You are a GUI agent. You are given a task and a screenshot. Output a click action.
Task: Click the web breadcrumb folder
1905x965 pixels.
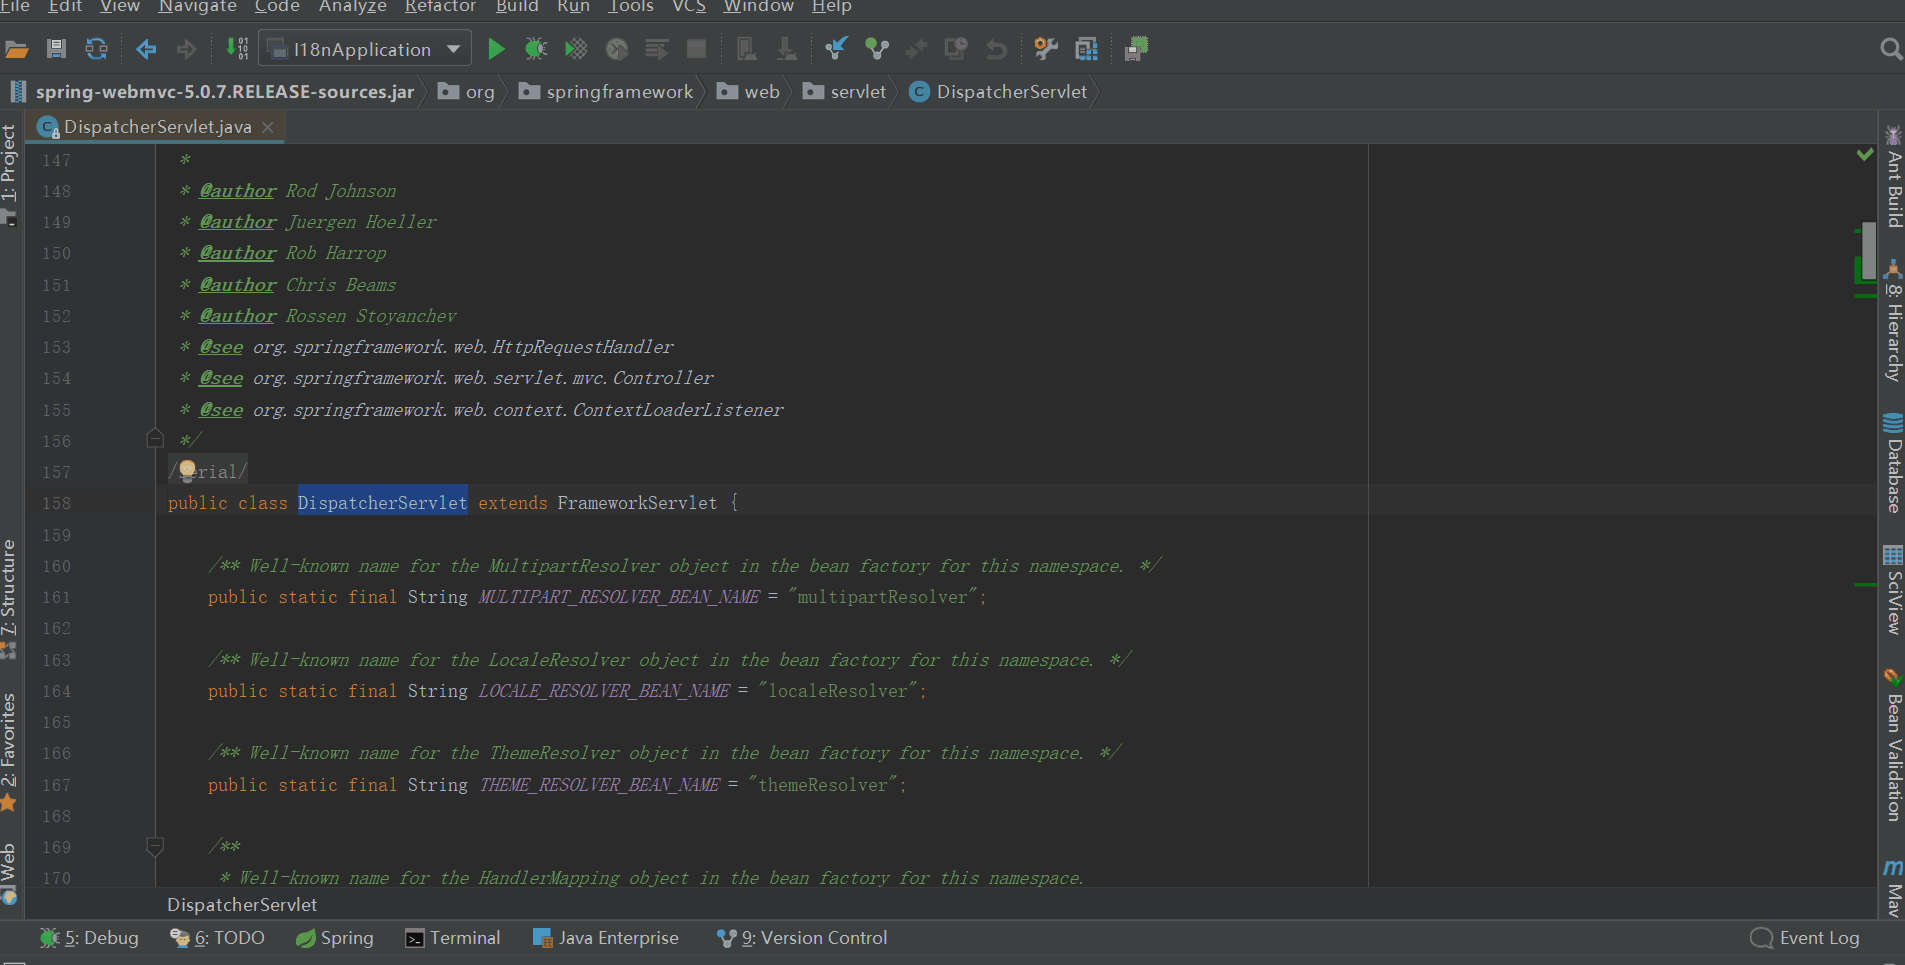pos(749,92)
